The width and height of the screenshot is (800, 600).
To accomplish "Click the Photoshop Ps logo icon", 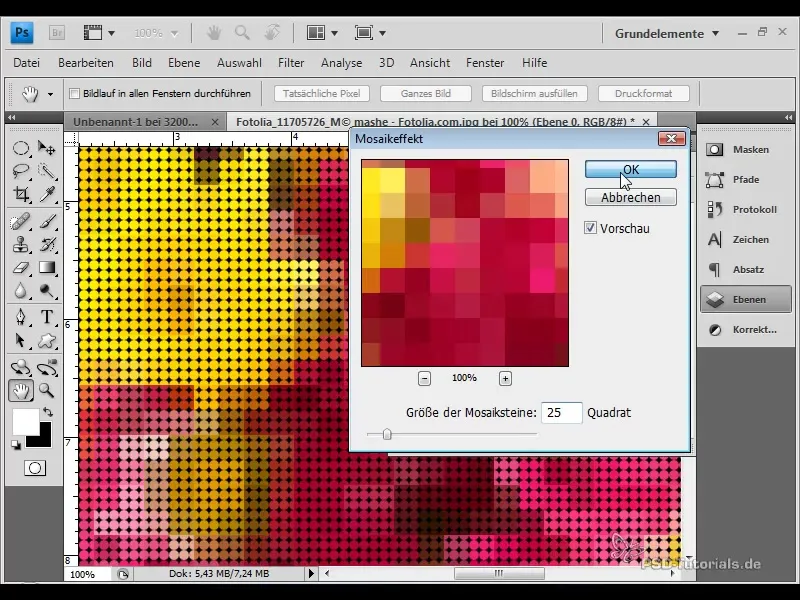I will point(22,33).
